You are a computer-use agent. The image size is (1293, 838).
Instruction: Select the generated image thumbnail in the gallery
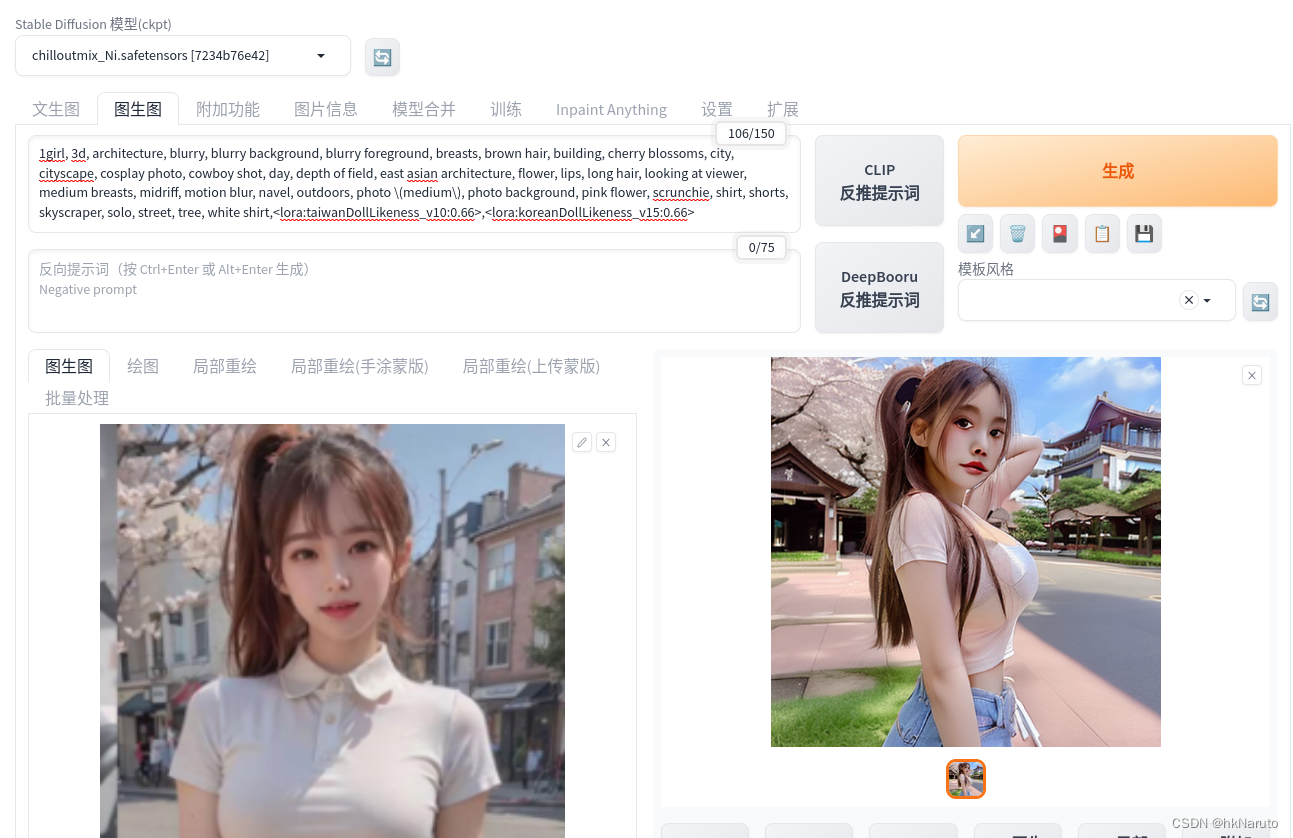point(965,778)
